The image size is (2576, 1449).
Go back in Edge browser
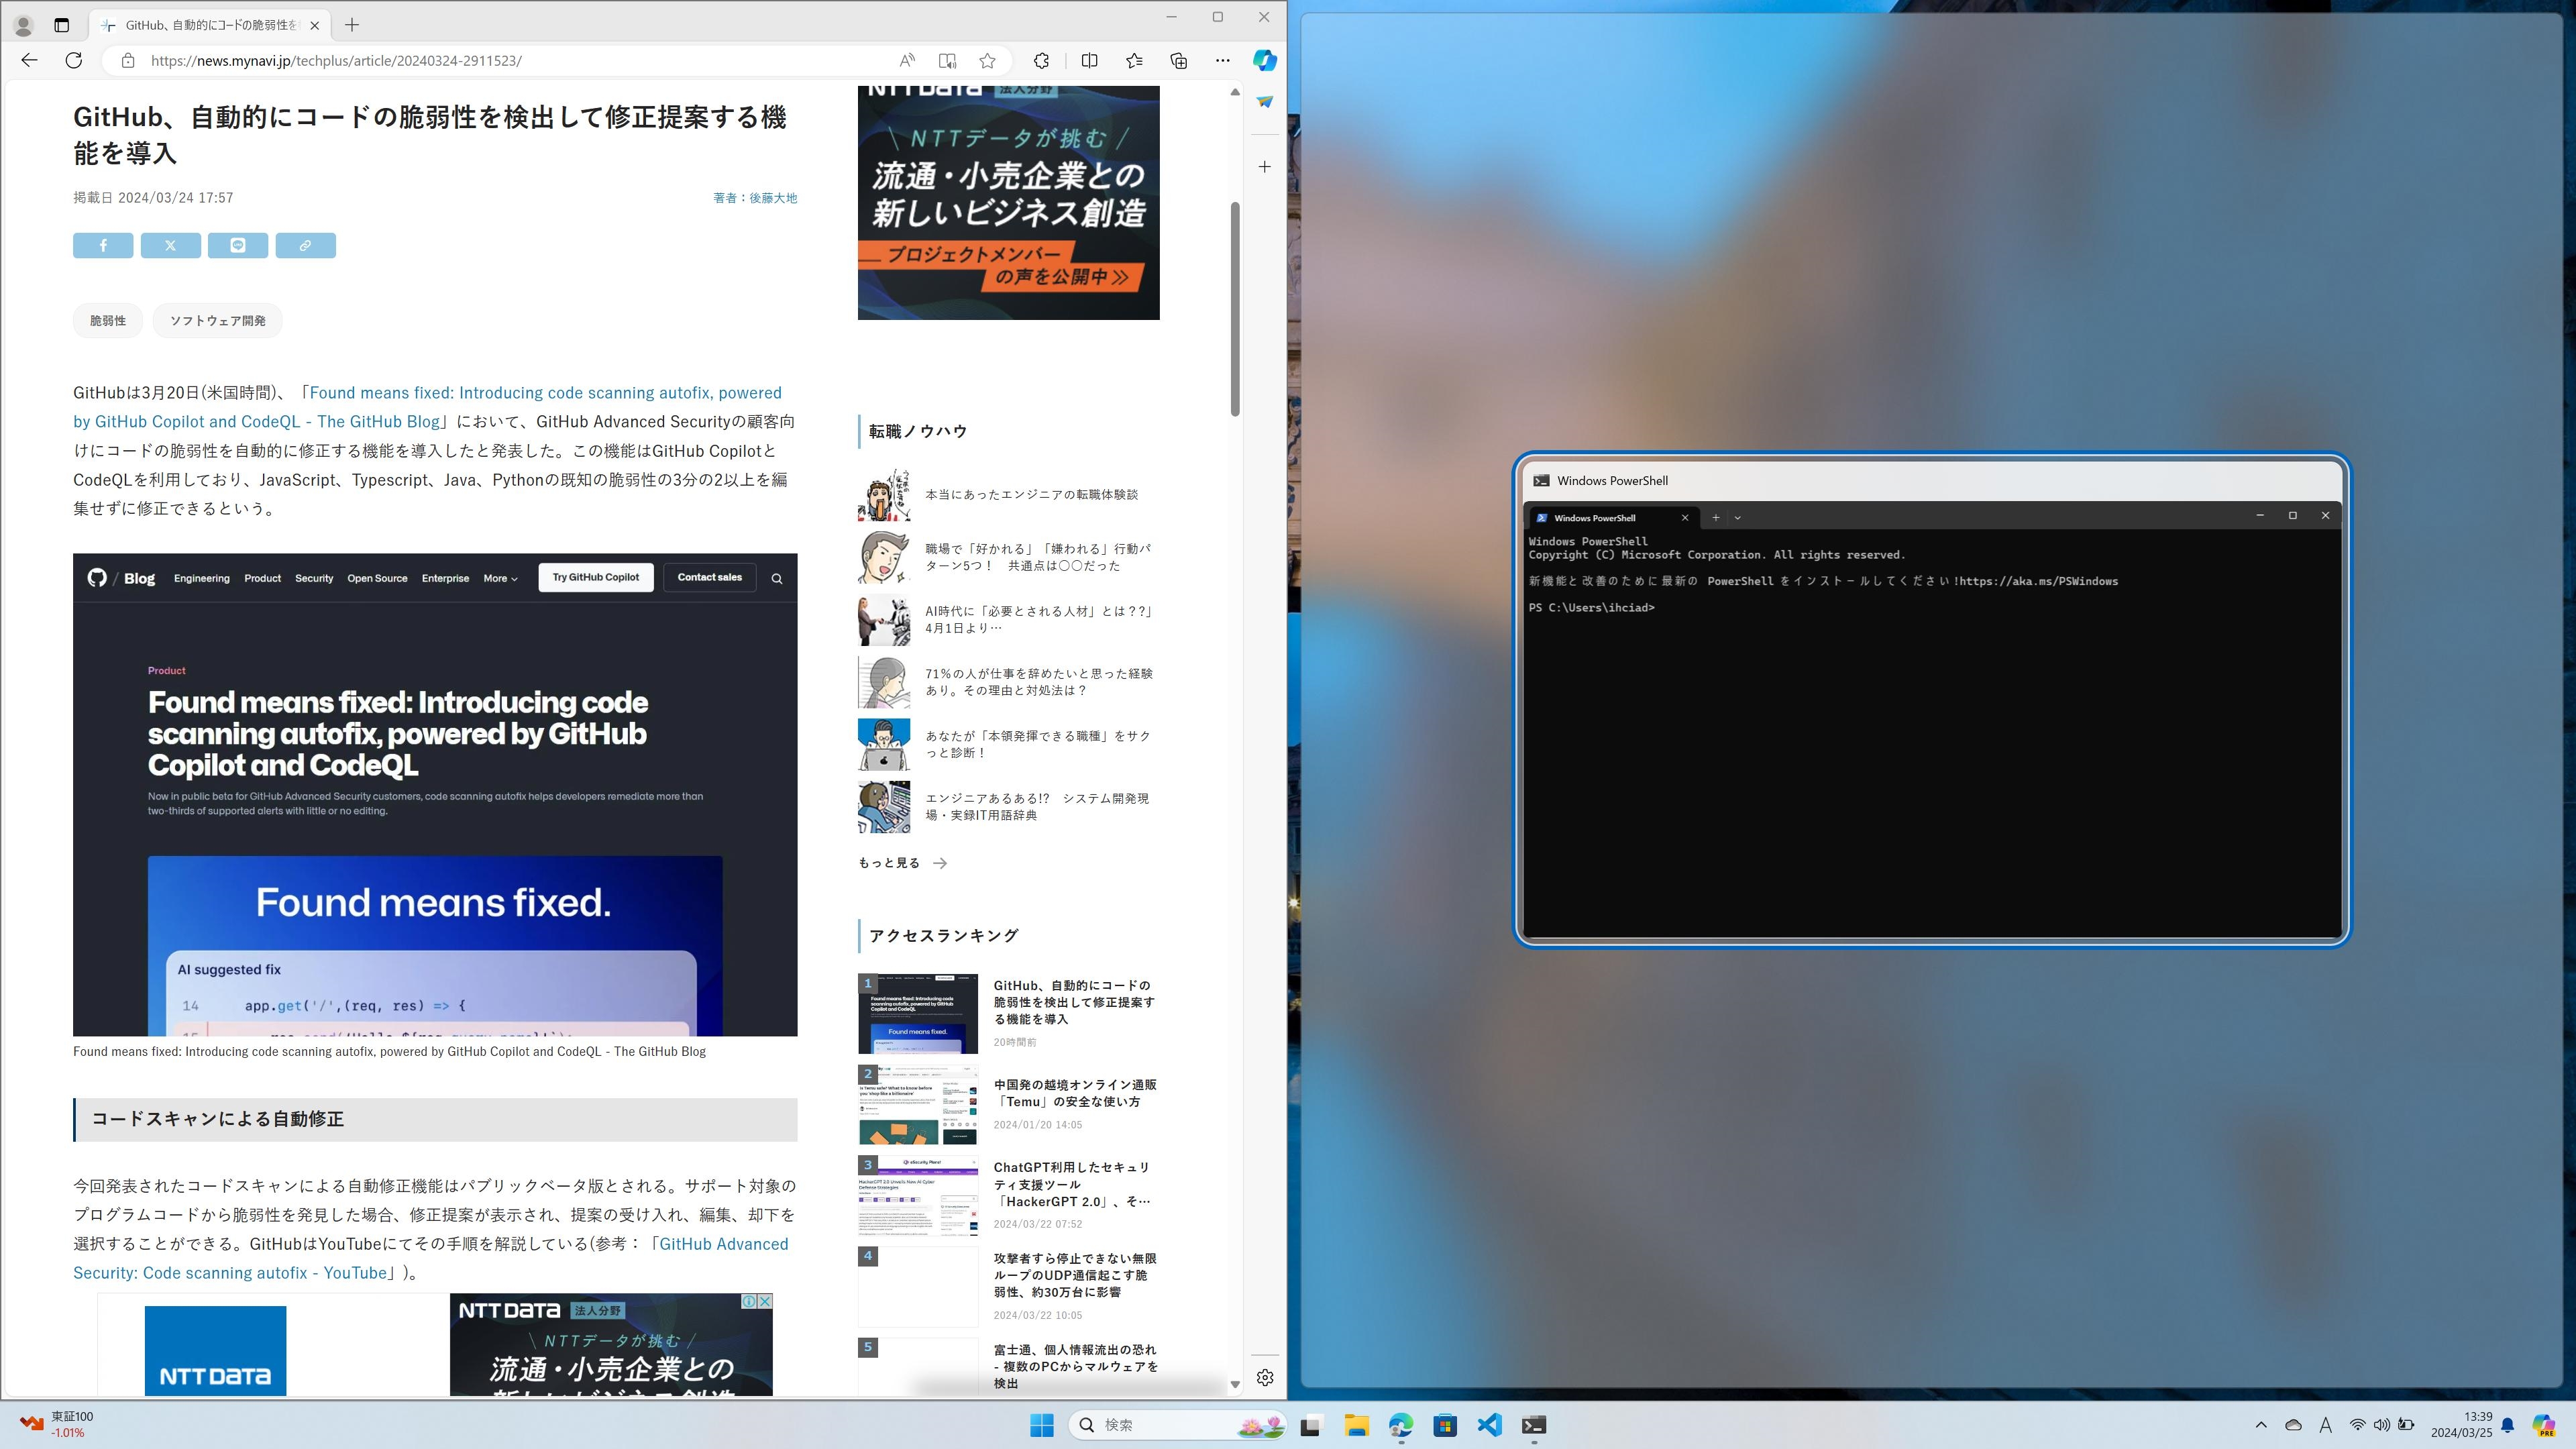29,60
